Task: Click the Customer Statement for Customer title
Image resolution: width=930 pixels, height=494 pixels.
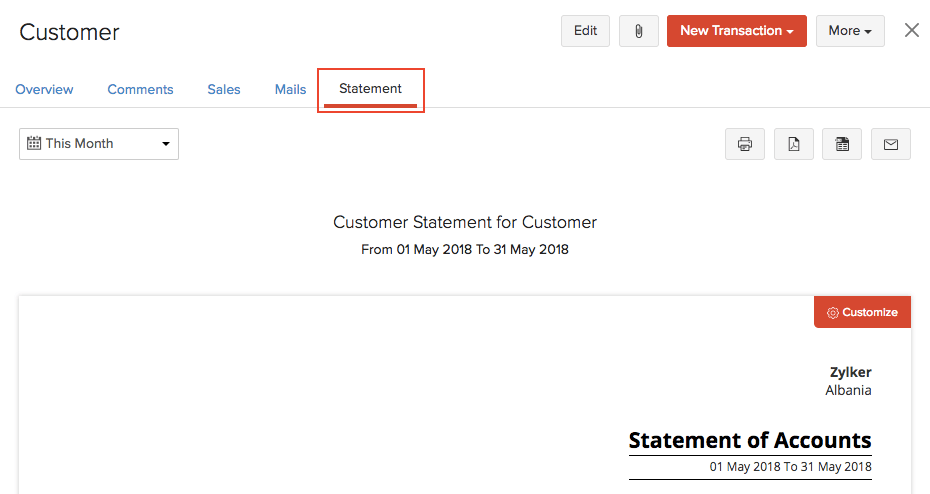Action: tap(465, 222)
